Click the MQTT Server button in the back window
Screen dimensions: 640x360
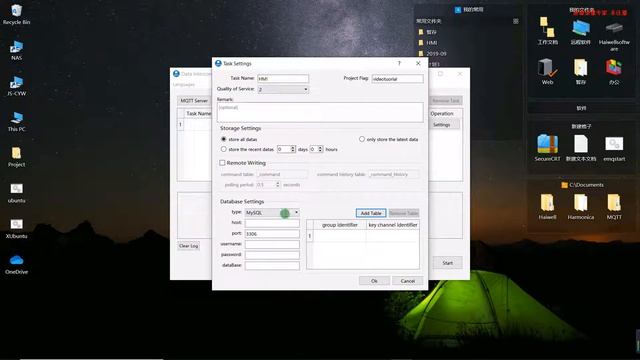(194, 100)
